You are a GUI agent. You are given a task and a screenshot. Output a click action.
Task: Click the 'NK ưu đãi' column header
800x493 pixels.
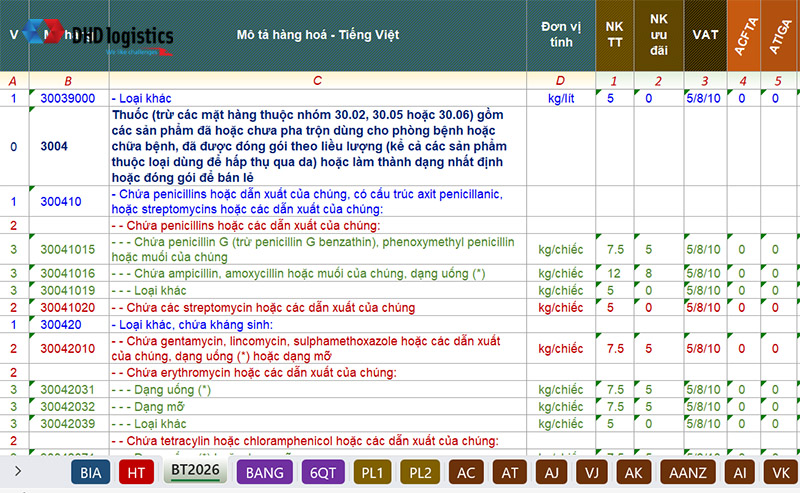coord(658,35)
